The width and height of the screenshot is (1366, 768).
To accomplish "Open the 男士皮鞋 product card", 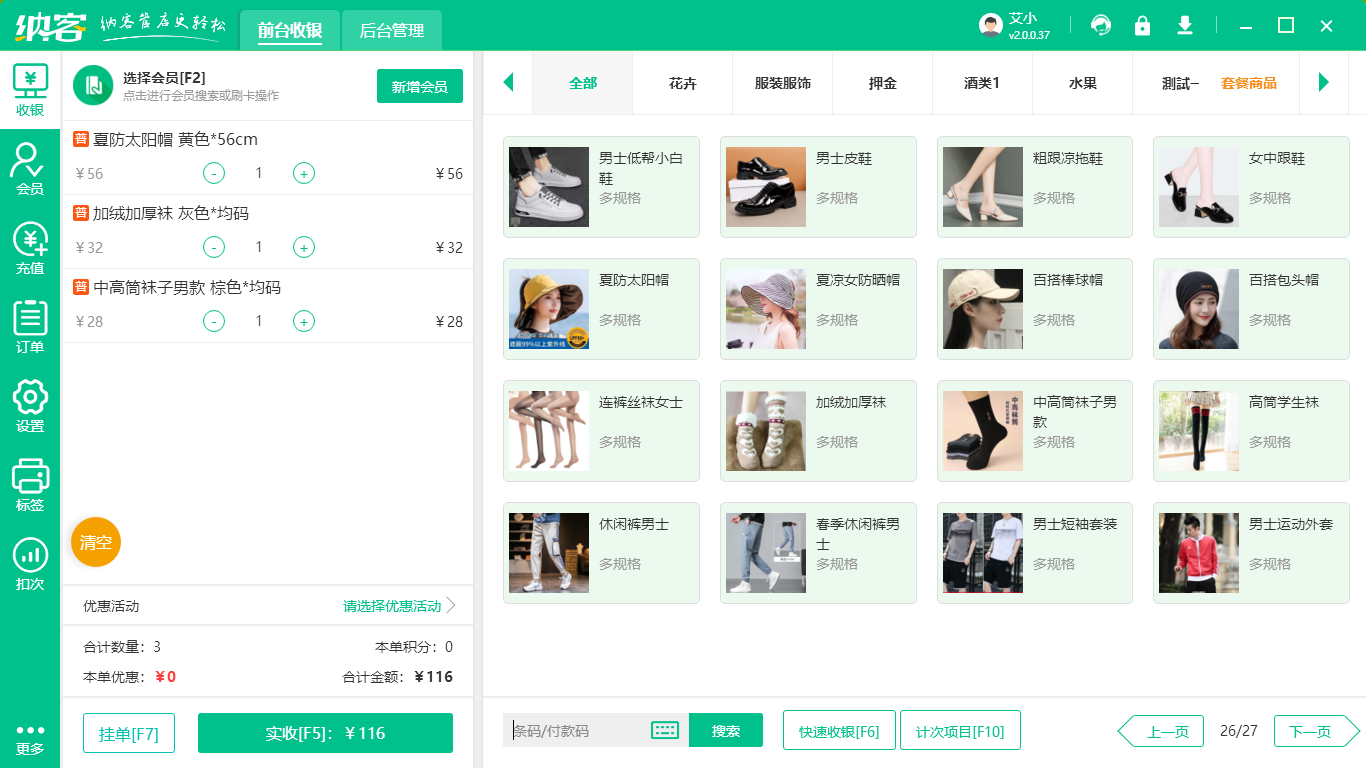I will click(x=817, y=187).
